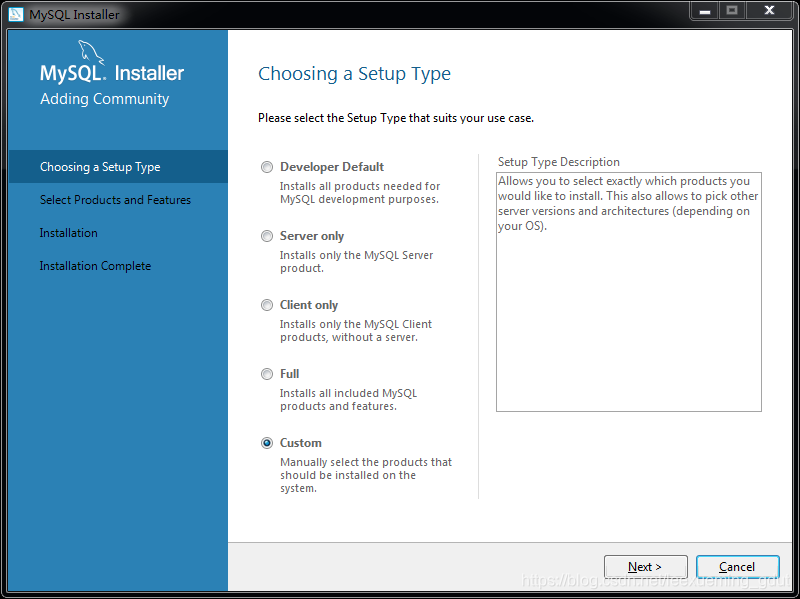The height and width of the screenshot is (599, 800).
Task: Choose the Full installation option
Action: [x=267, y=373]
